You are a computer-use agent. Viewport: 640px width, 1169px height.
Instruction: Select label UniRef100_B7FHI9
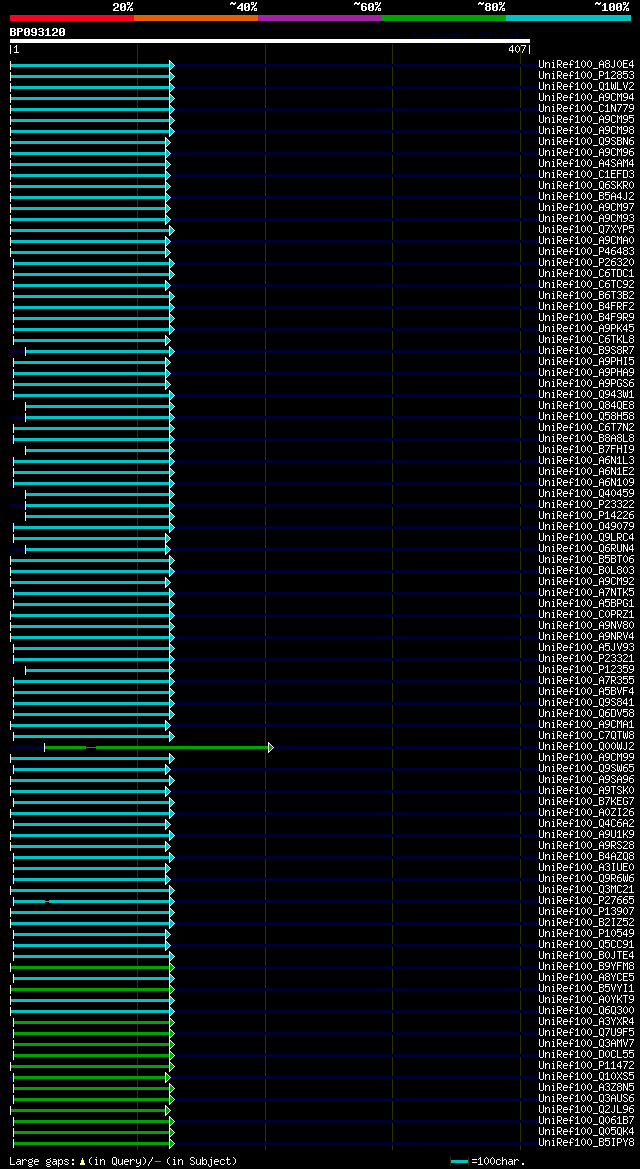coord(586,450)
